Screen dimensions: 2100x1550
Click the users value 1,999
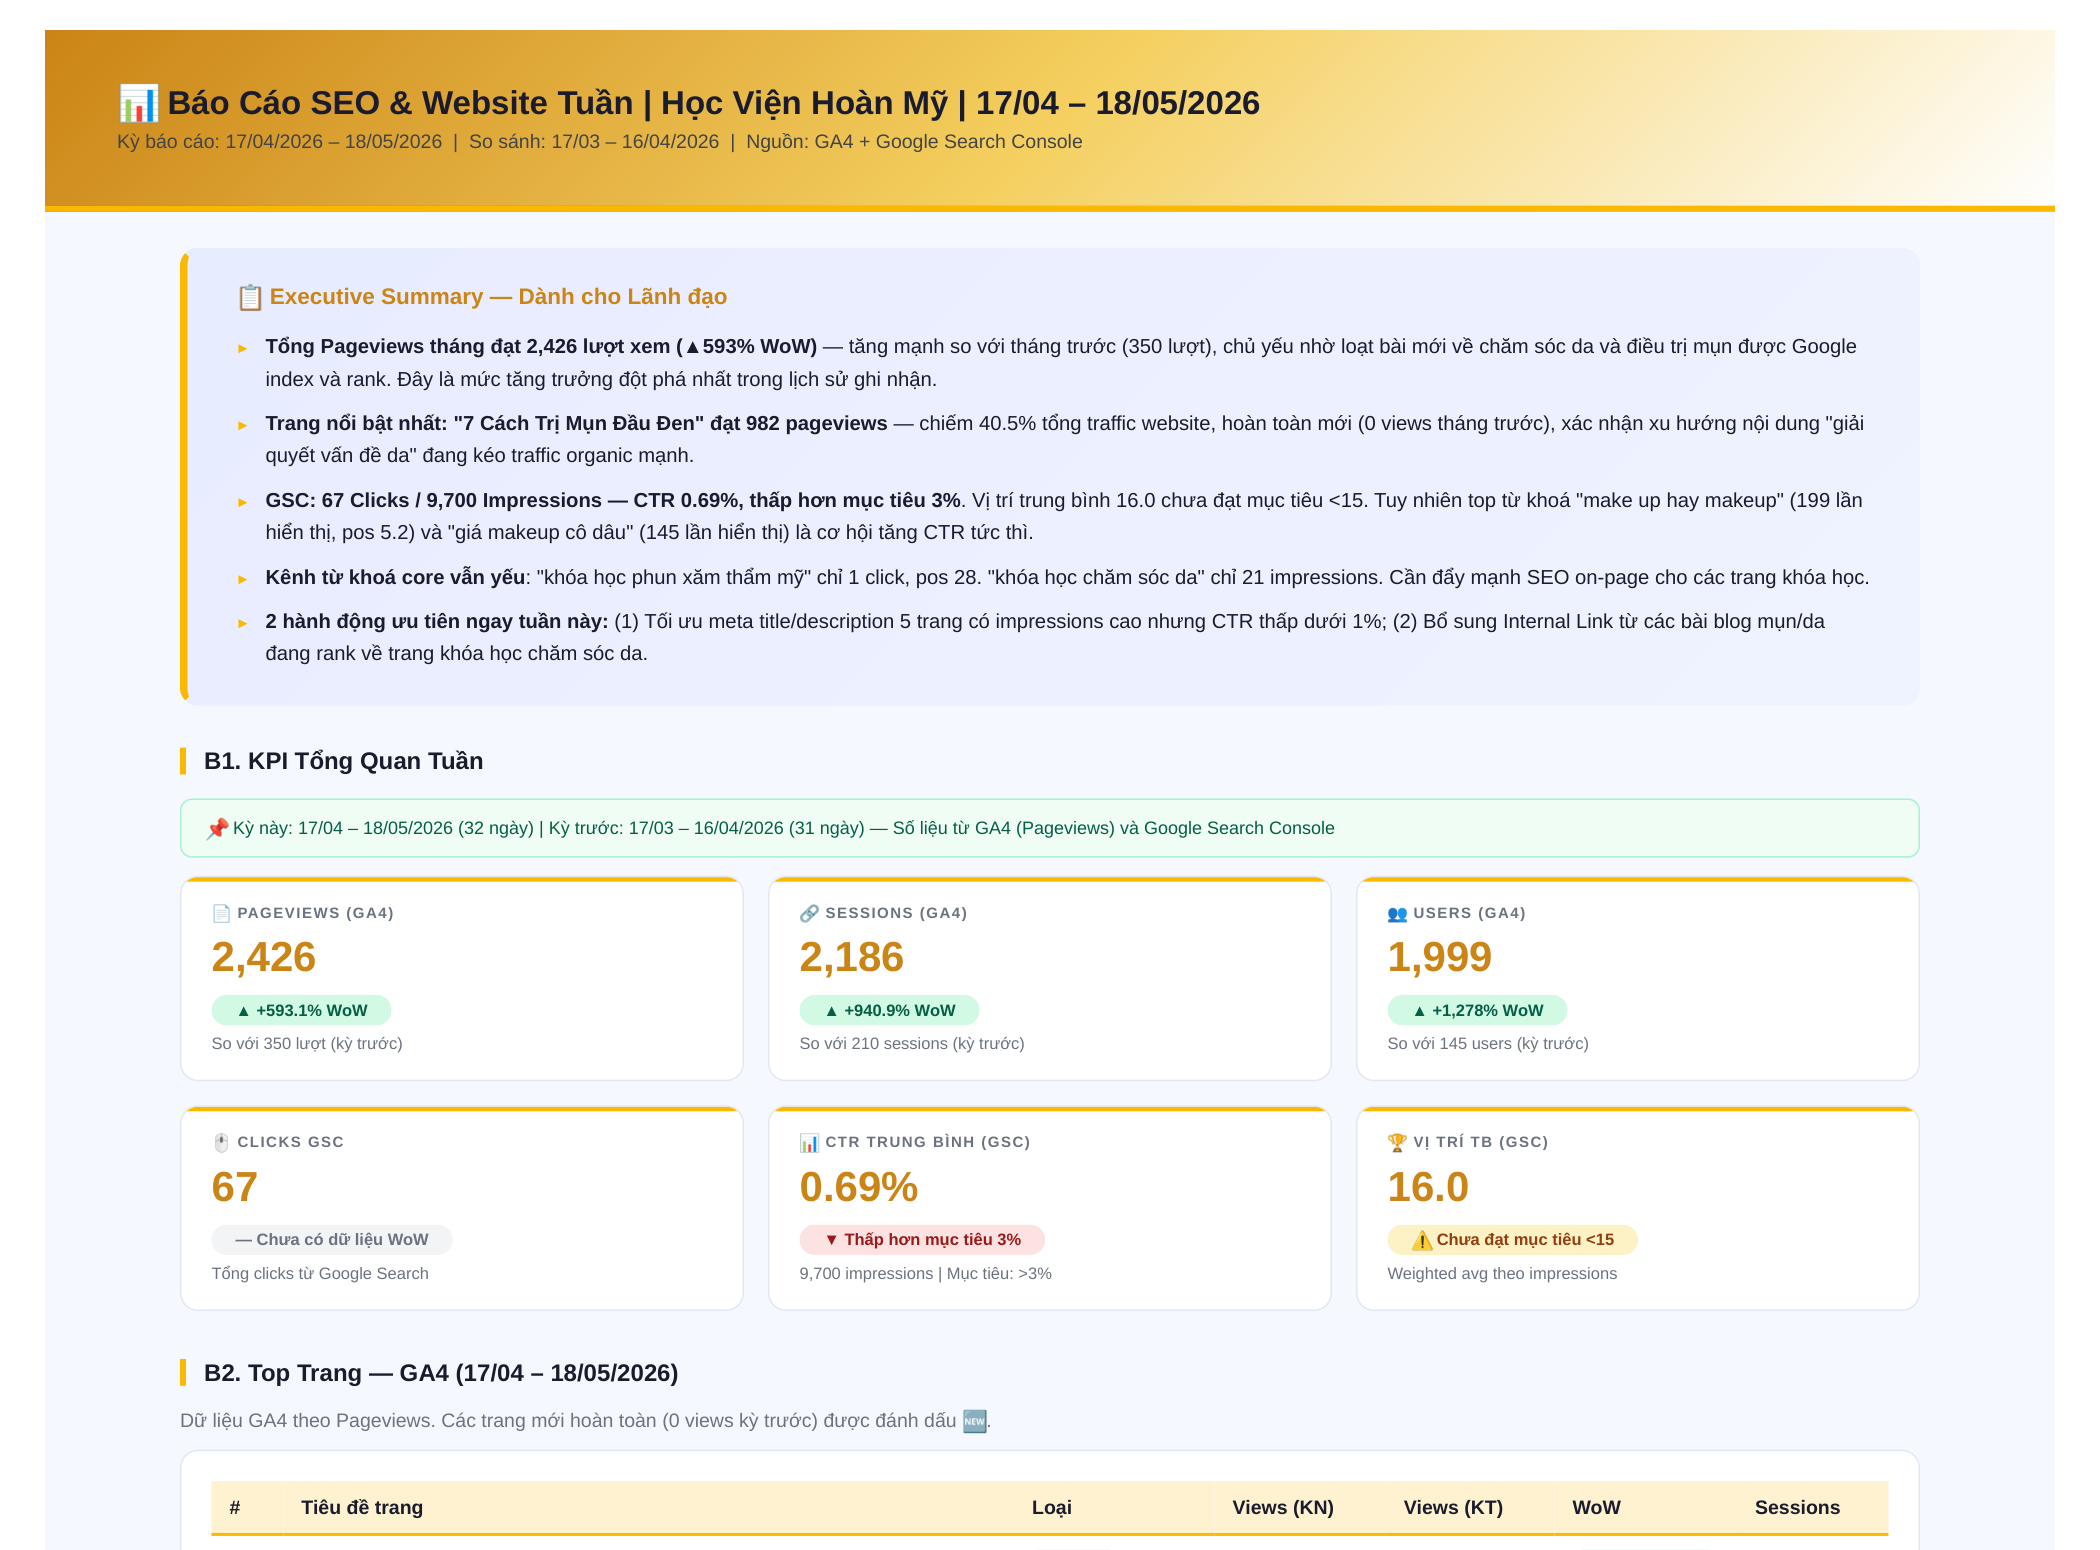pos(1440,957)
